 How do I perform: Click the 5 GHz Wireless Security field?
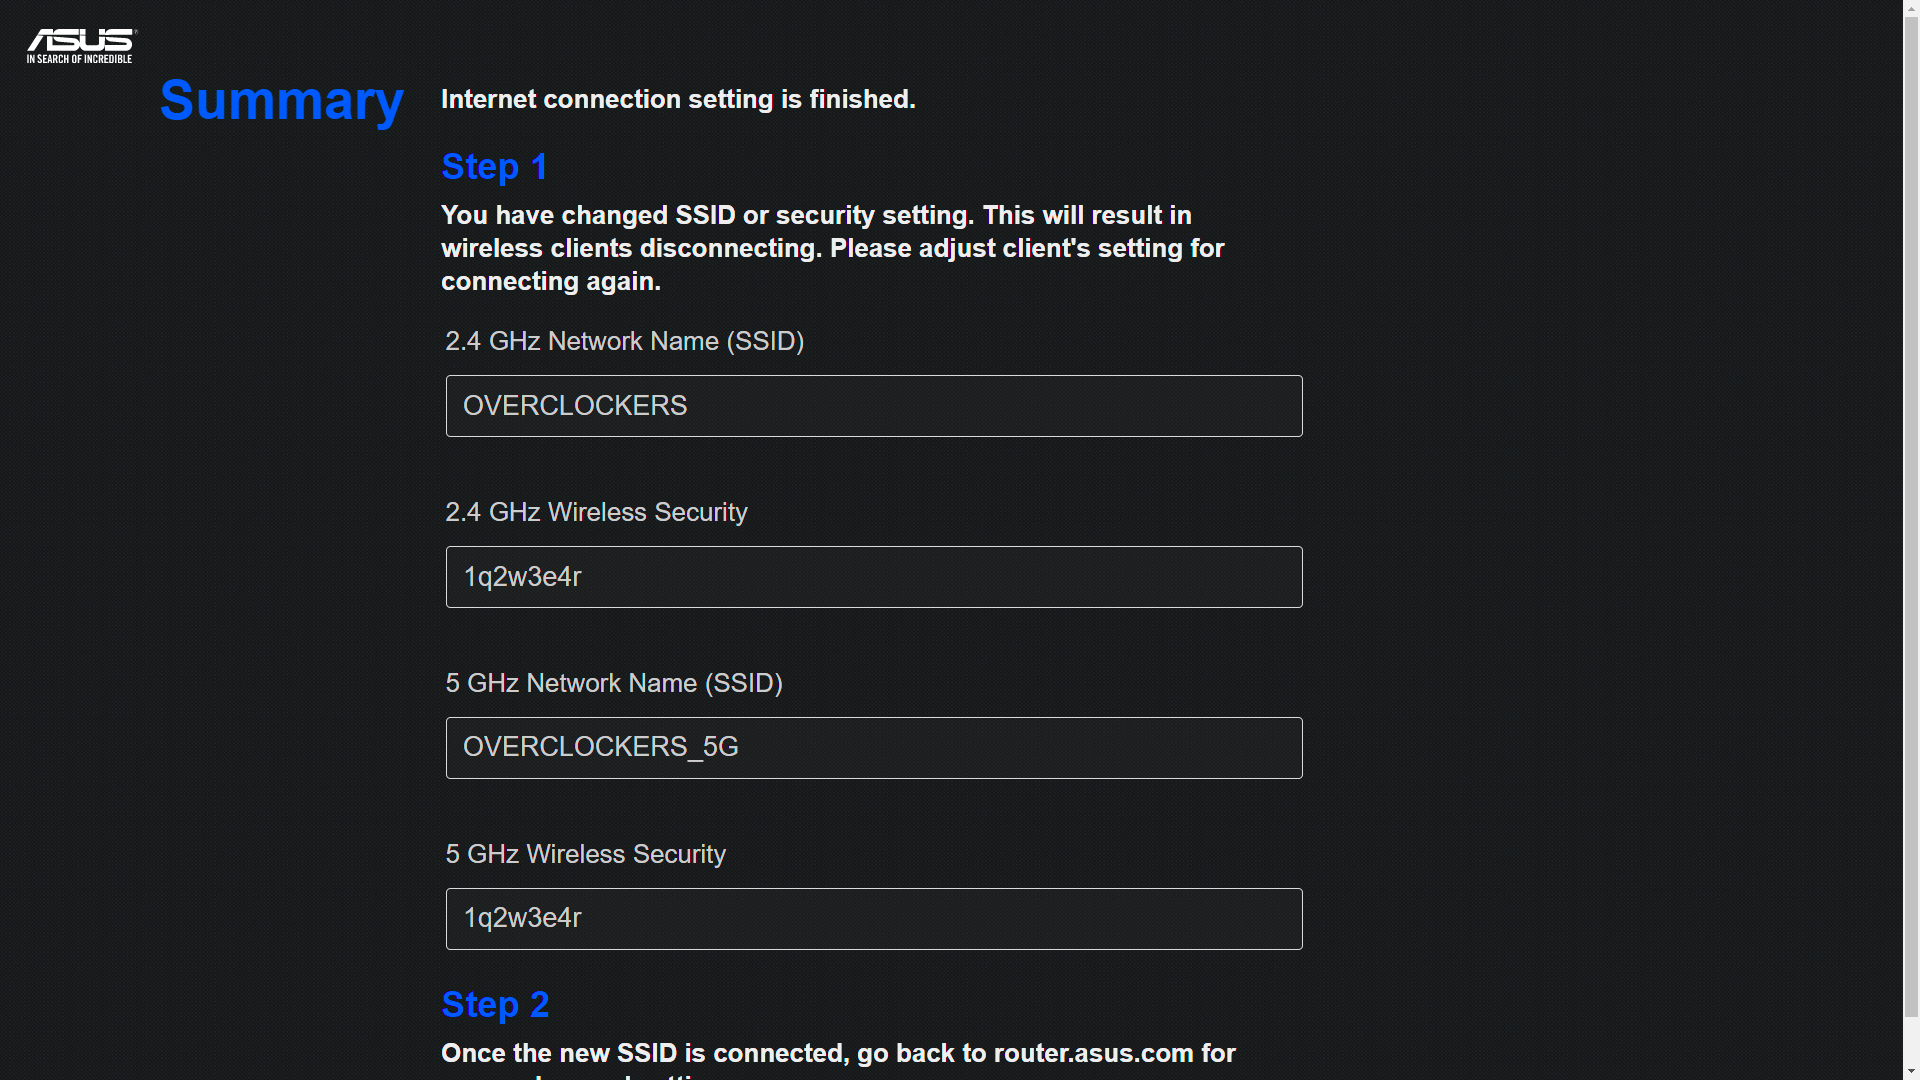873,919
